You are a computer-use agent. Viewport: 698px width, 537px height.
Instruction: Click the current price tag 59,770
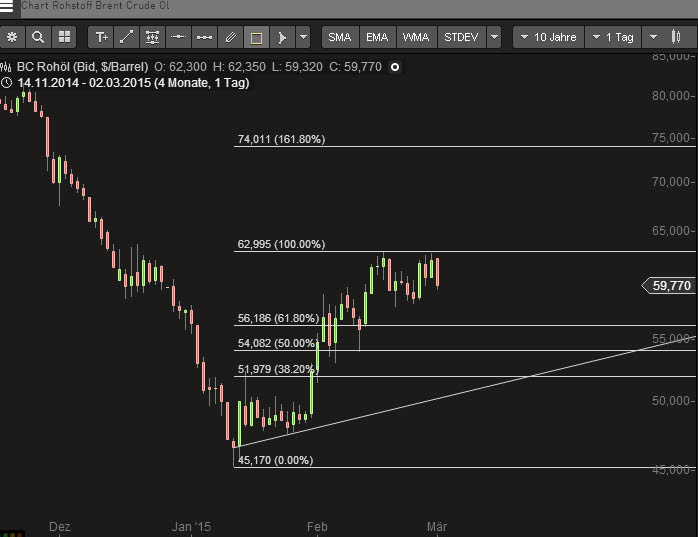point(669,286)
